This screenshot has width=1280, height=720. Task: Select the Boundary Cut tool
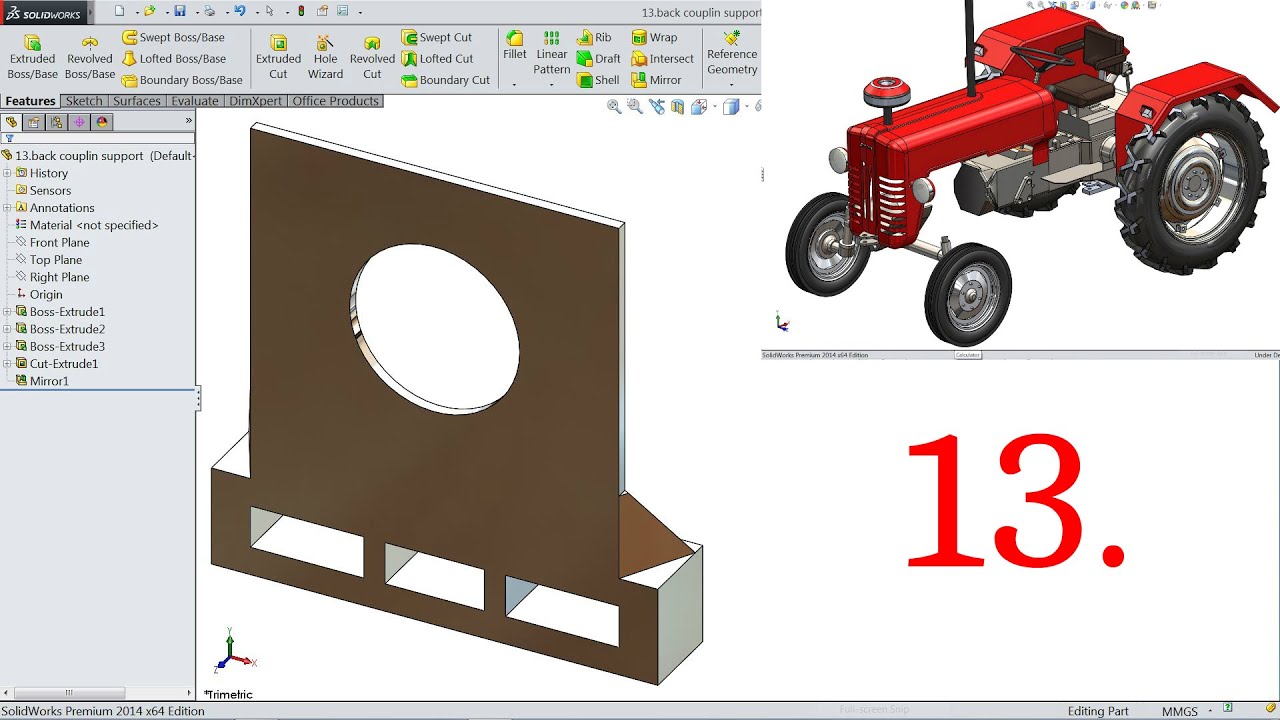click(445, 80)
